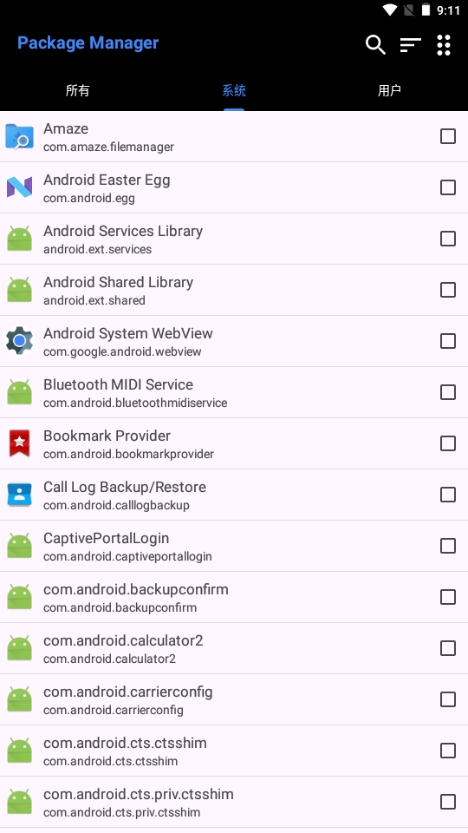The image size is (468, 833).
Task: Switch to the 所有 tab
Action: [78, 90]
